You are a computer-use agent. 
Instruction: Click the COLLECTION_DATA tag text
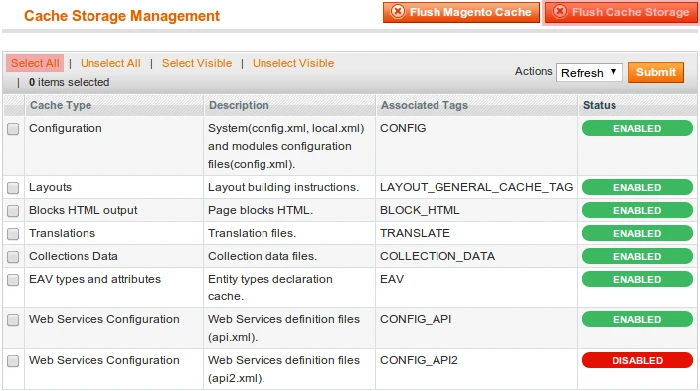[438, 256]
